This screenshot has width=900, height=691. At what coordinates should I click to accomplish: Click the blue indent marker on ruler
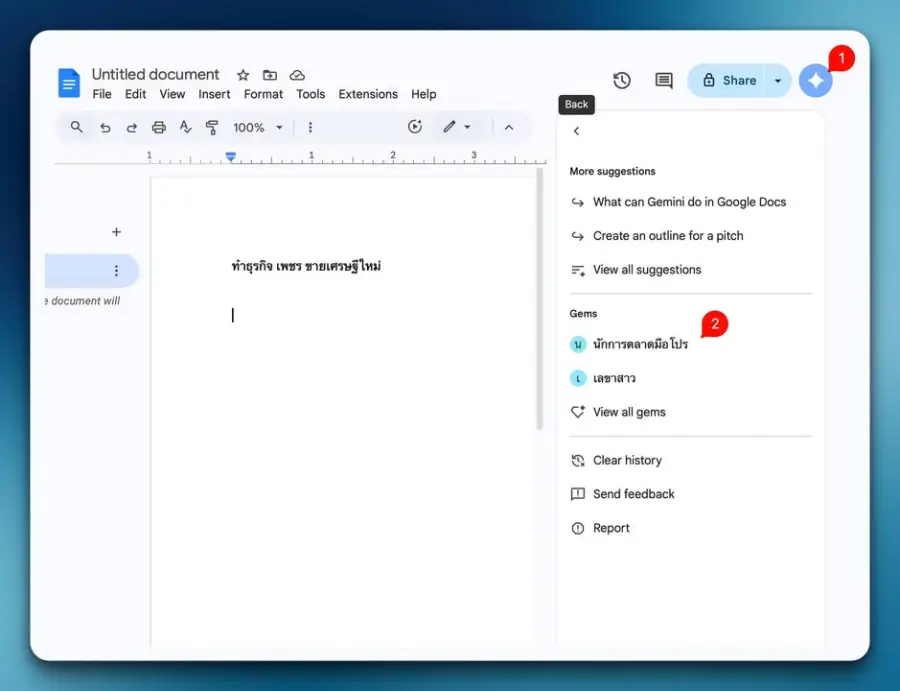click(231, 157)
